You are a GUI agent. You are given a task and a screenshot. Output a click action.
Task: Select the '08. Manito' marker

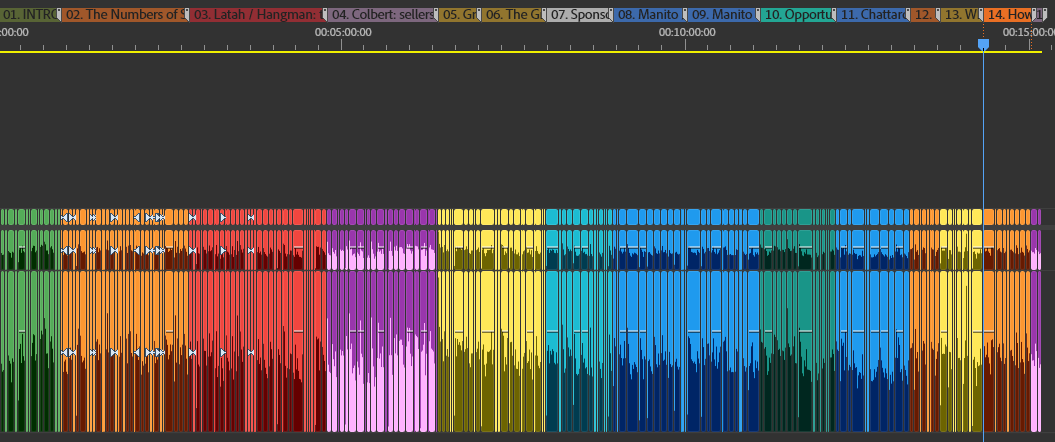click(x=649, y=14)
